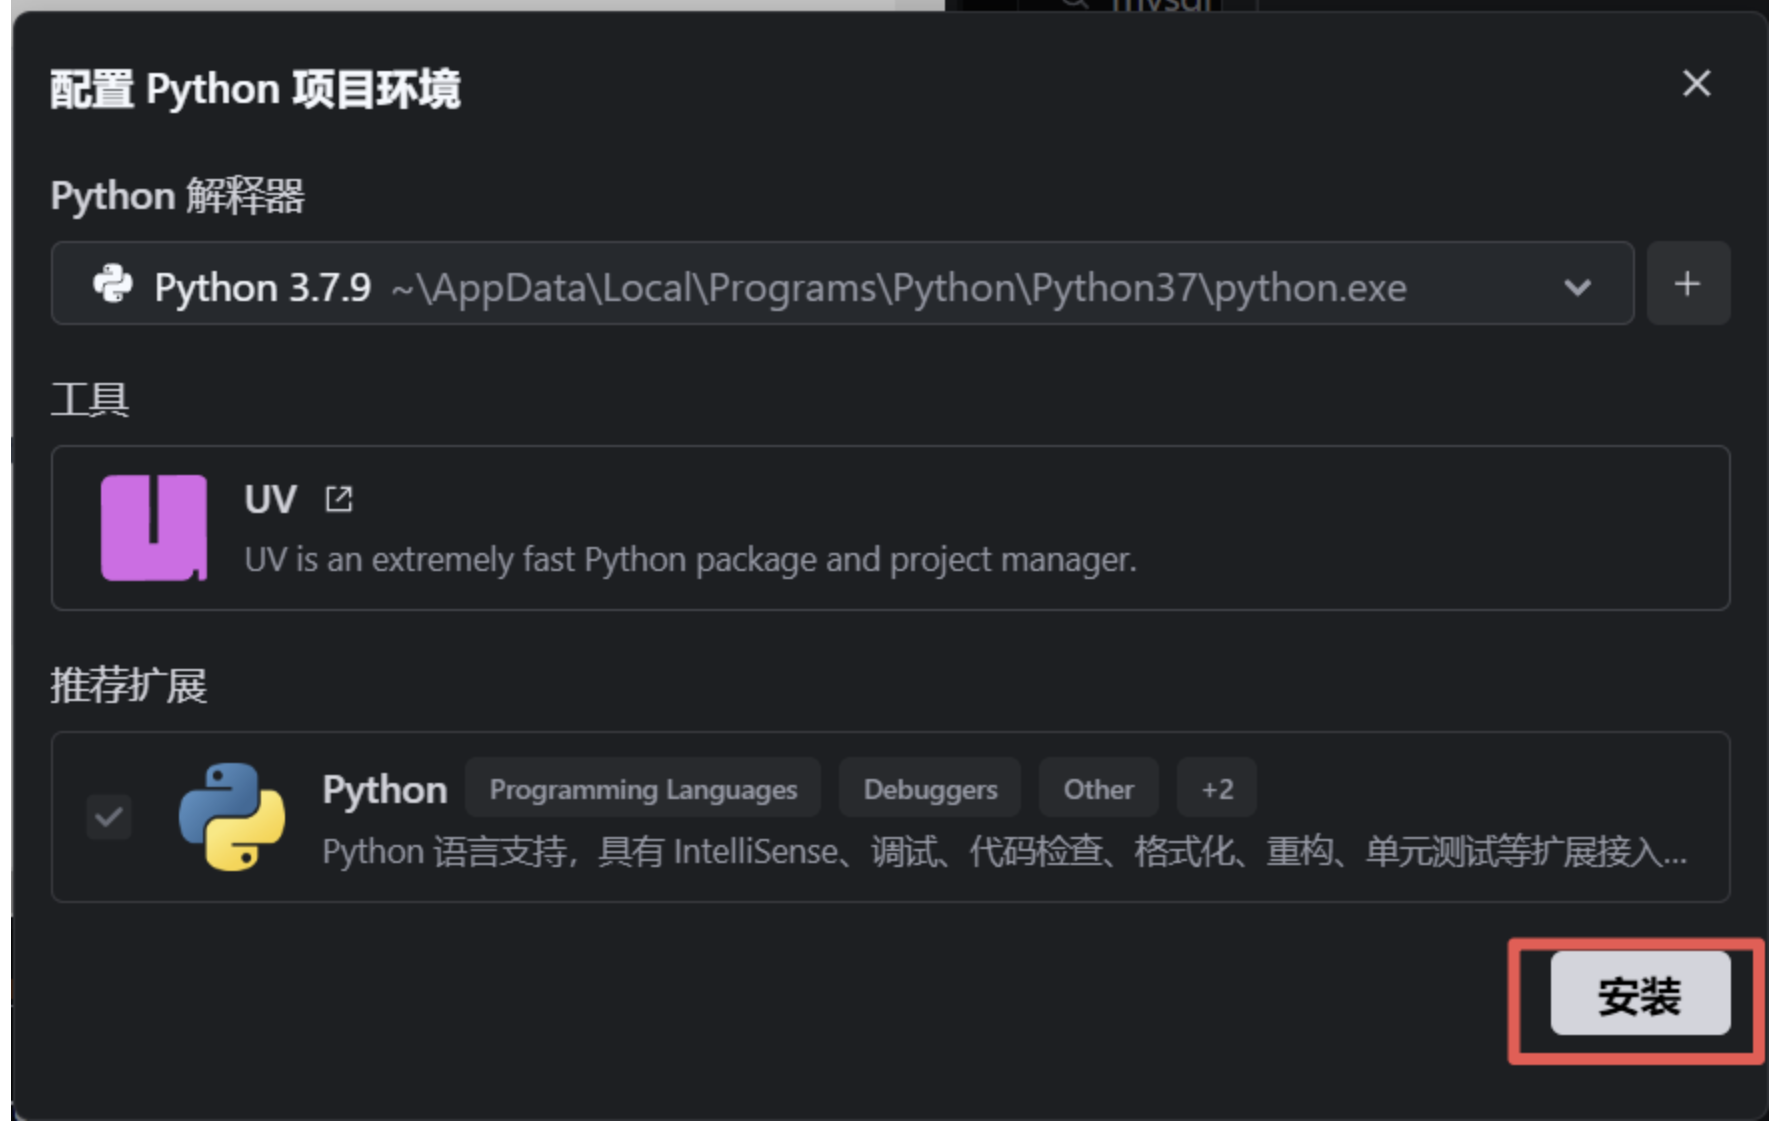
Task: Click the blue-yellow Python extension logo
Action: coord(232,816)
